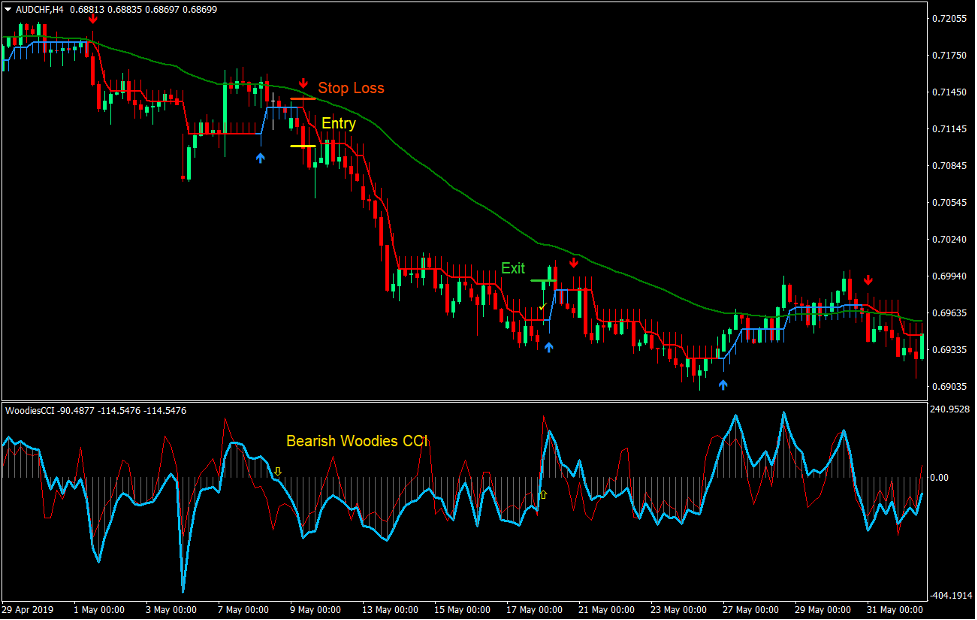Select the red down arrow near 18 May
The height and width of the screenshot is (620, 977).
[574, 263]
